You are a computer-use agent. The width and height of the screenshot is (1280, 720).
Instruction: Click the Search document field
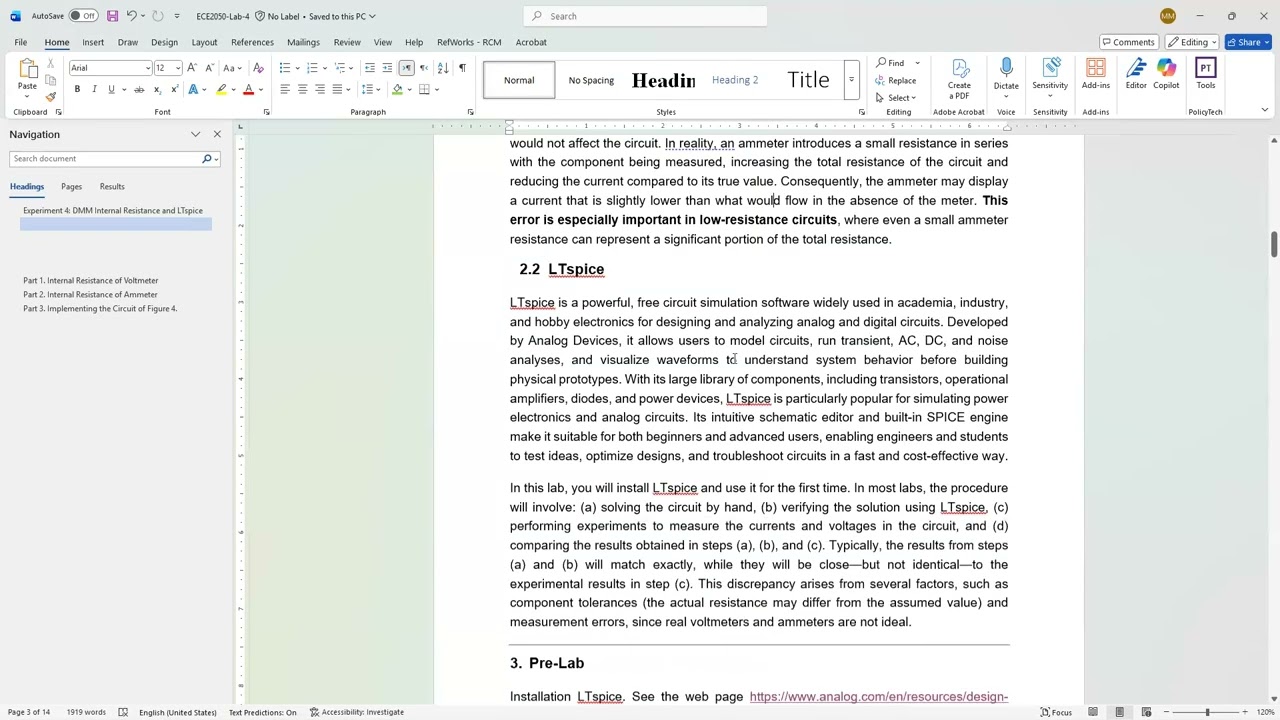coord(105,159)
